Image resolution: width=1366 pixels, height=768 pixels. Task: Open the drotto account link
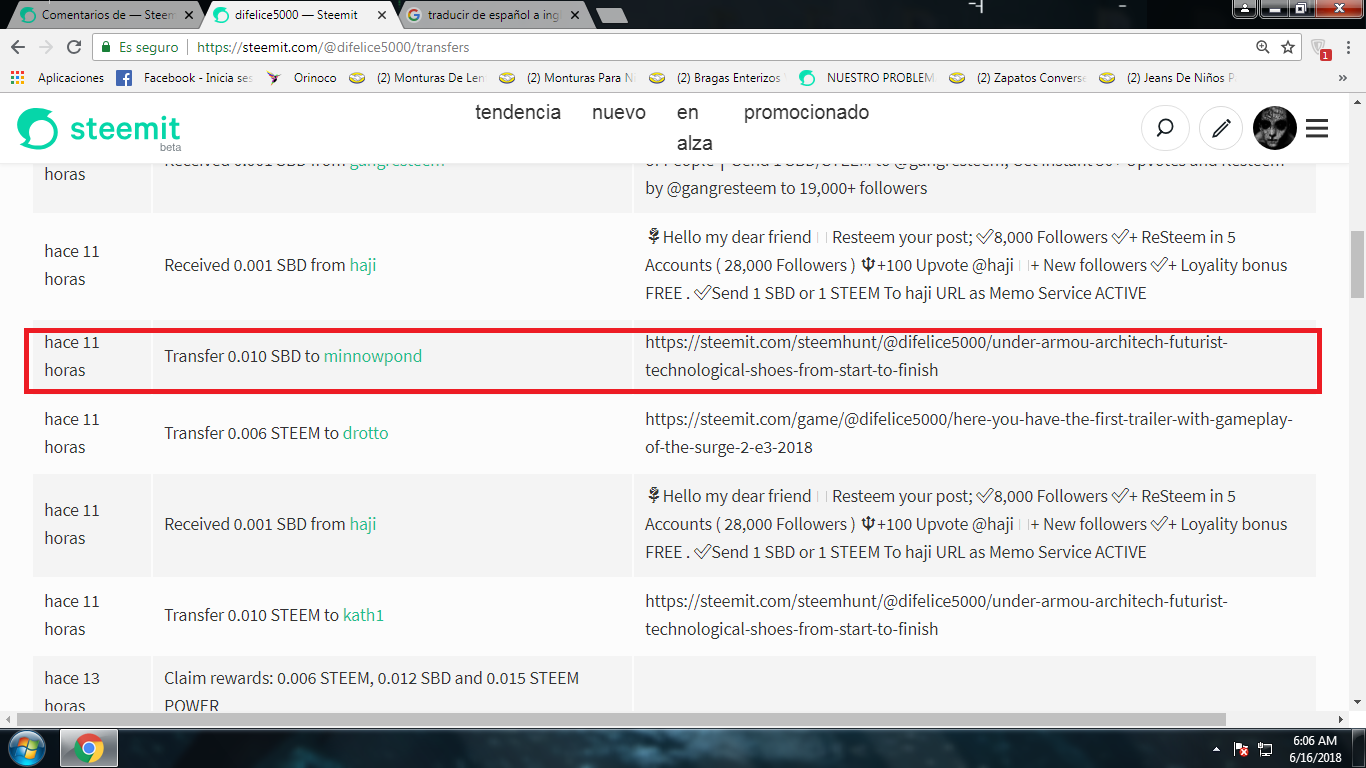point(365,433)
